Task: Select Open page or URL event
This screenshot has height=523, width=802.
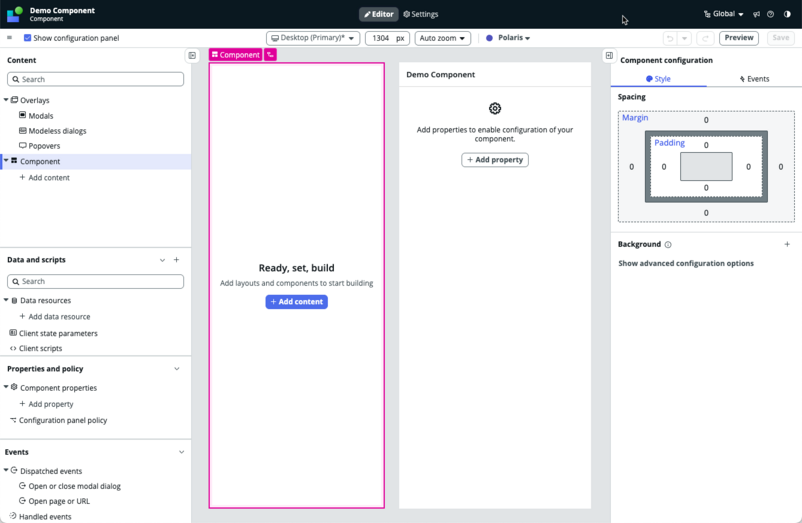Action: point(54,501)
